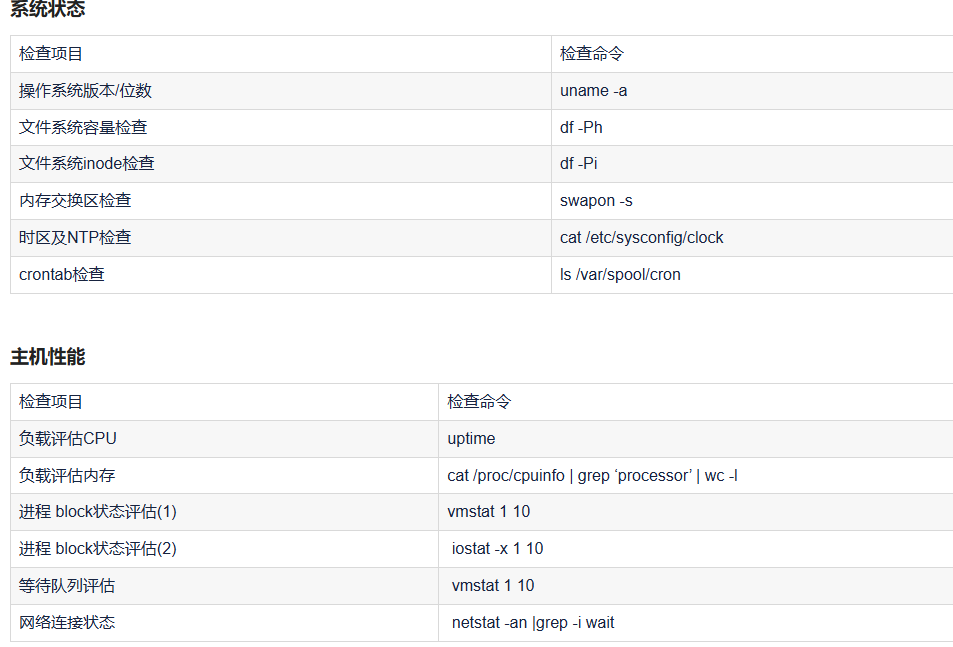Click the 操作系统版本/位数 row label
953x647 pixels.
pos(85,91)
